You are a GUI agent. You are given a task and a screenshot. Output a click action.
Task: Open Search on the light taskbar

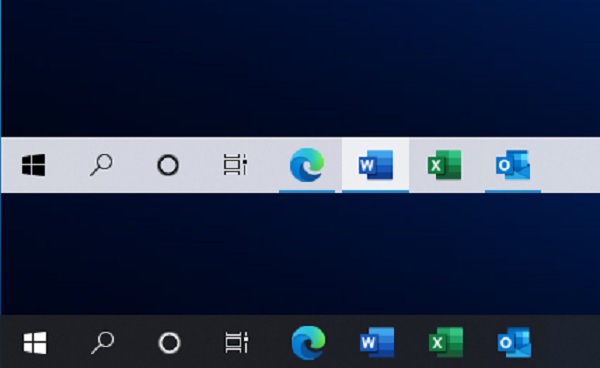pos(101,165)
